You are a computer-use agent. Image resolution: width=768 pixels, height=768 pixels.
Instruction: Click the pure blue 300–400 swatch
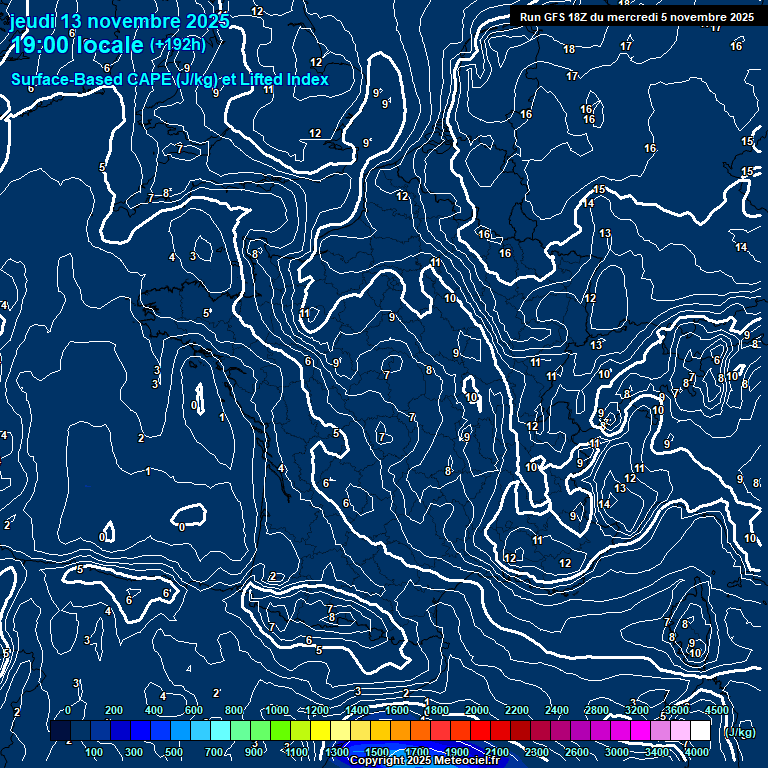(141, 730)
